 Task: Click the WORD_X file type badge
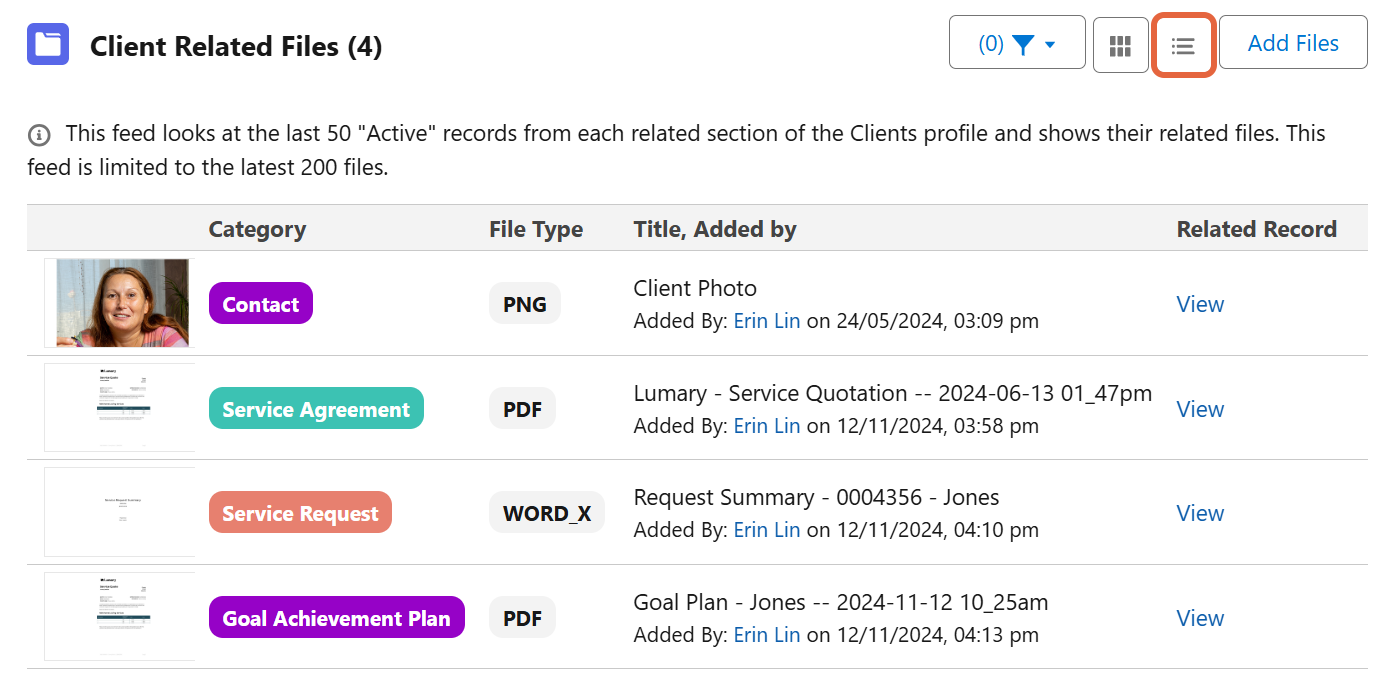(546, 513)
